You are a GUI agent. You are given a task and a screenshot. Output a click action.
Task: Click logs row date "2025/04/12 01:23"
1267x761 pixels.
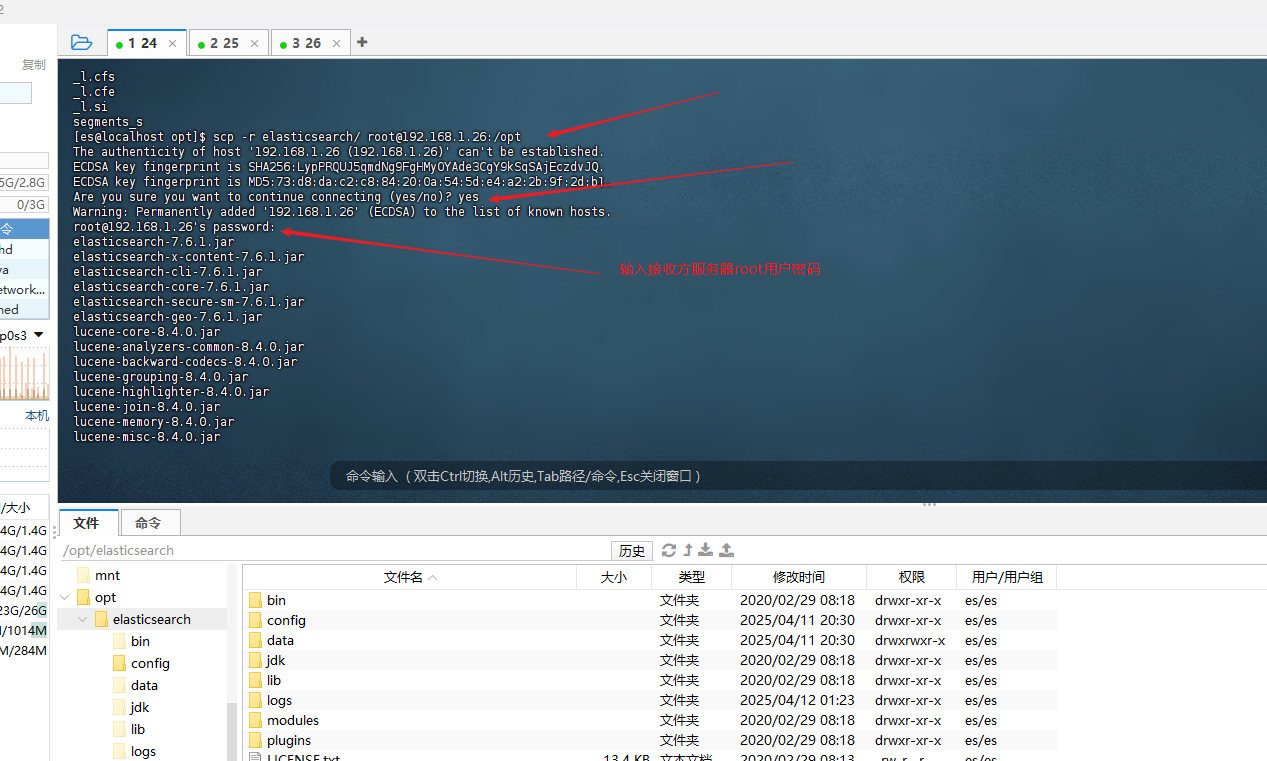pyautogui.click(x=797, y=700)
